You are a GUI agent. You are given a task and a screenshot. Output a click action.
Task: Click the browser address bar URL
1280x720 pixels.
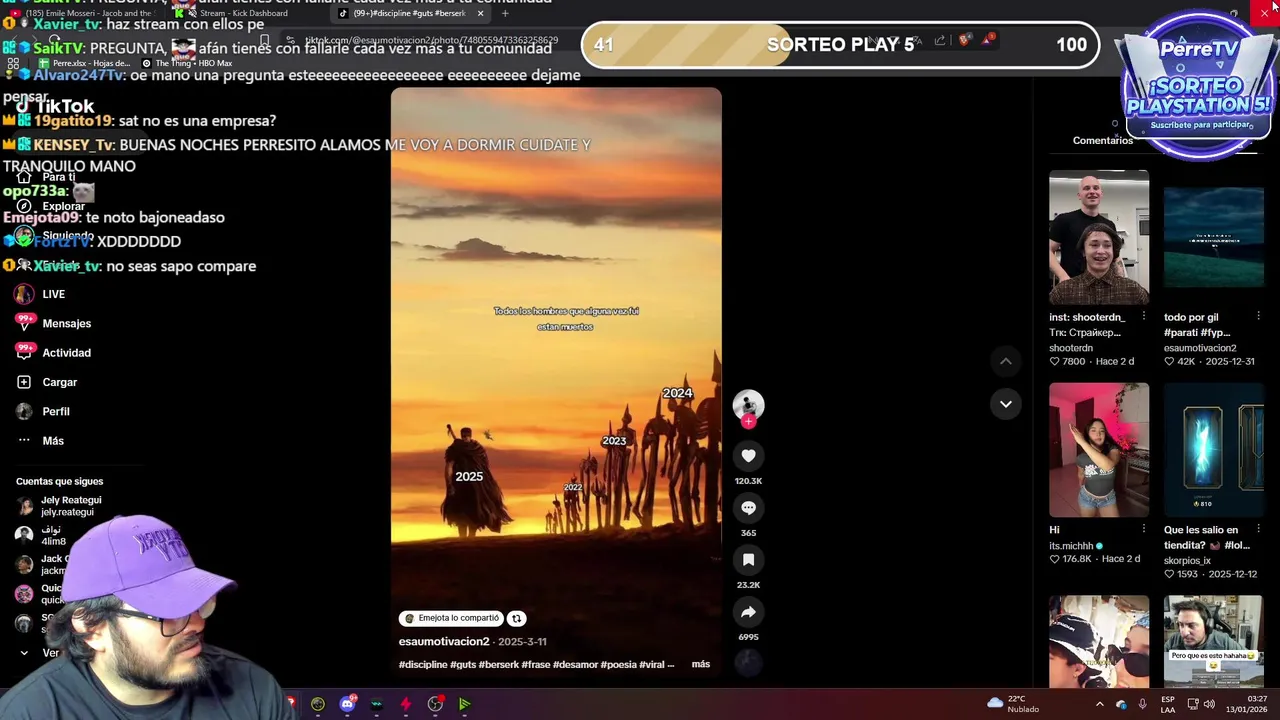(x=432, y=41)
